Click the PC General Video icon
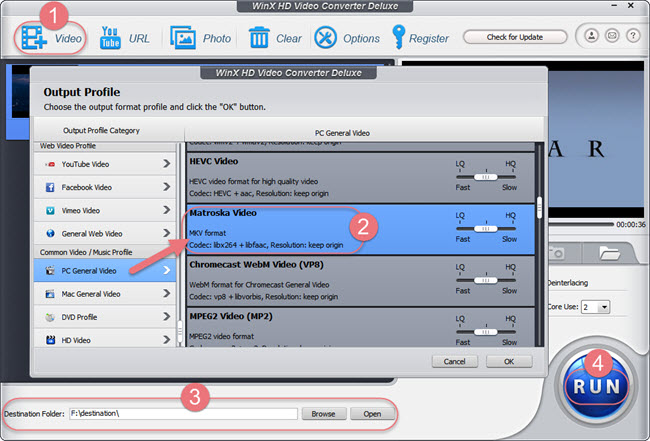The image size is (650, 441). [50, 271]
